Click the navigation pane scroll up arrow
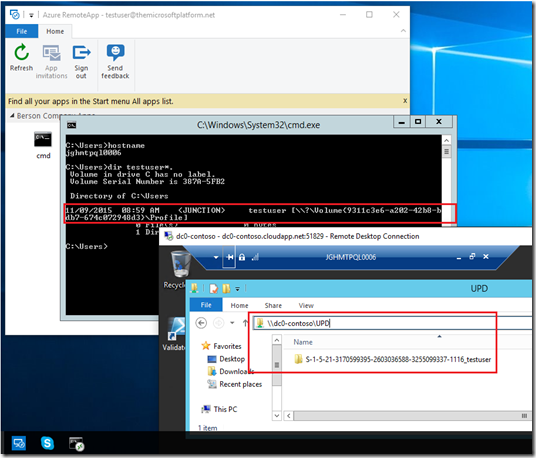 click(277, 340)
